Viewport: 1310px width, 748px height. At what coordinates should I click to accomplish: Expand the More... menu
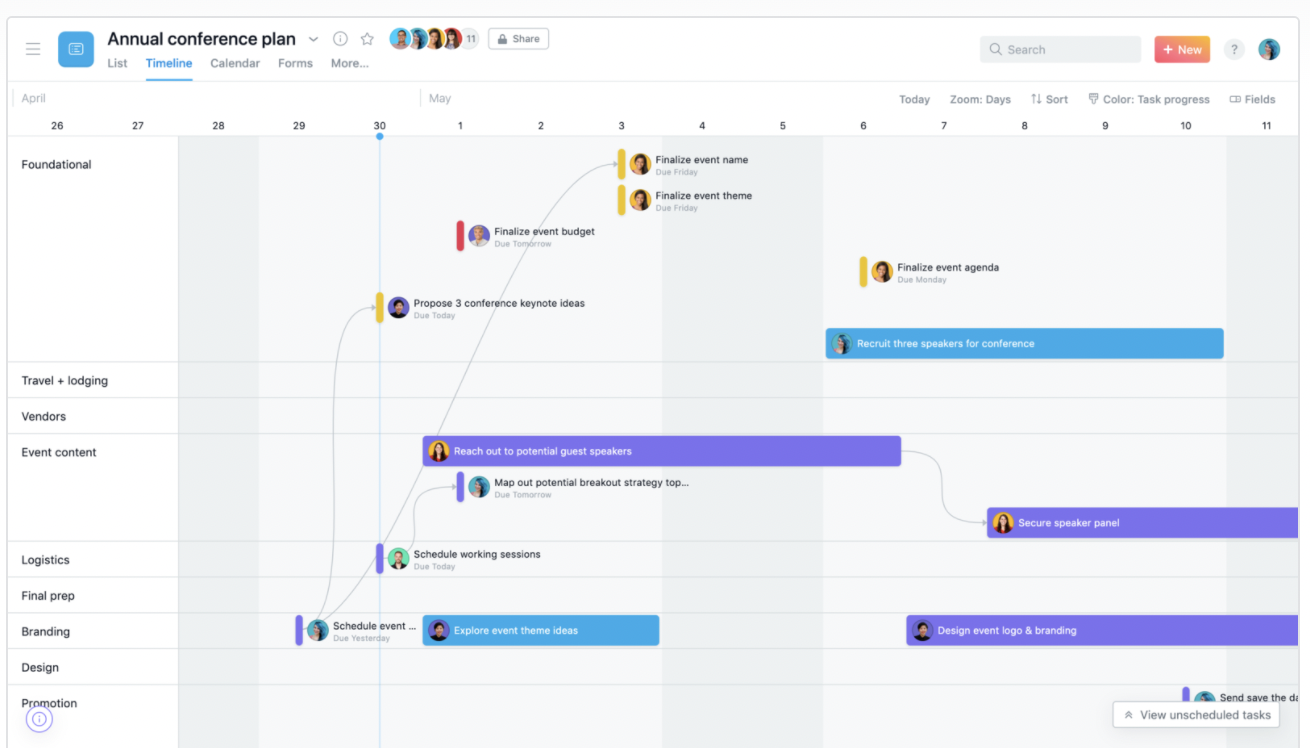tap(349, 63)
